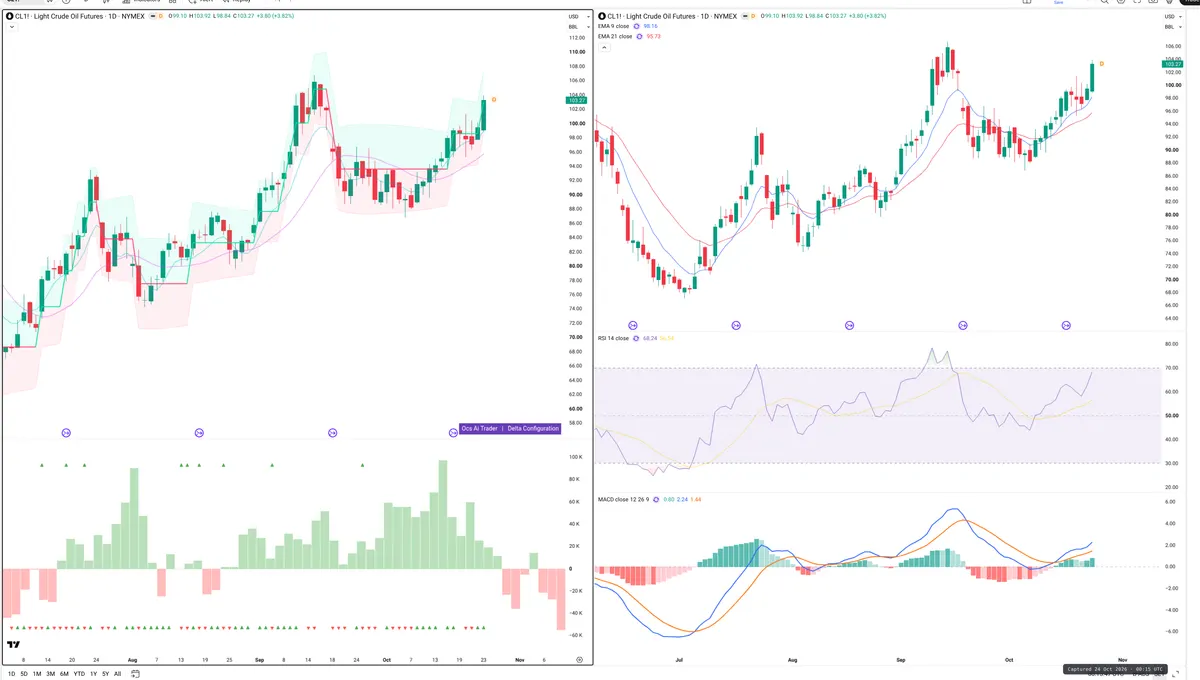The image size is (1200, 680).
Task: Open left chart time axis settings gear
Action: [580, 660]
